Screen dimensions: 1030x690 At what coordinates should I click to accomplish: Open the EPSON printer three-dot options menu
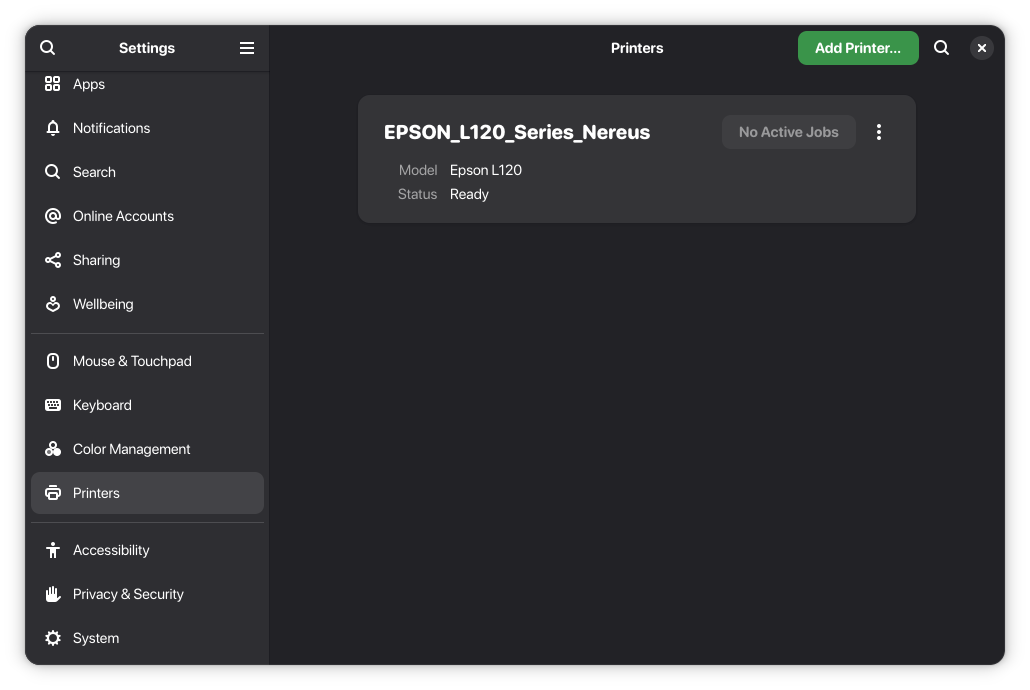pos(879,132)
